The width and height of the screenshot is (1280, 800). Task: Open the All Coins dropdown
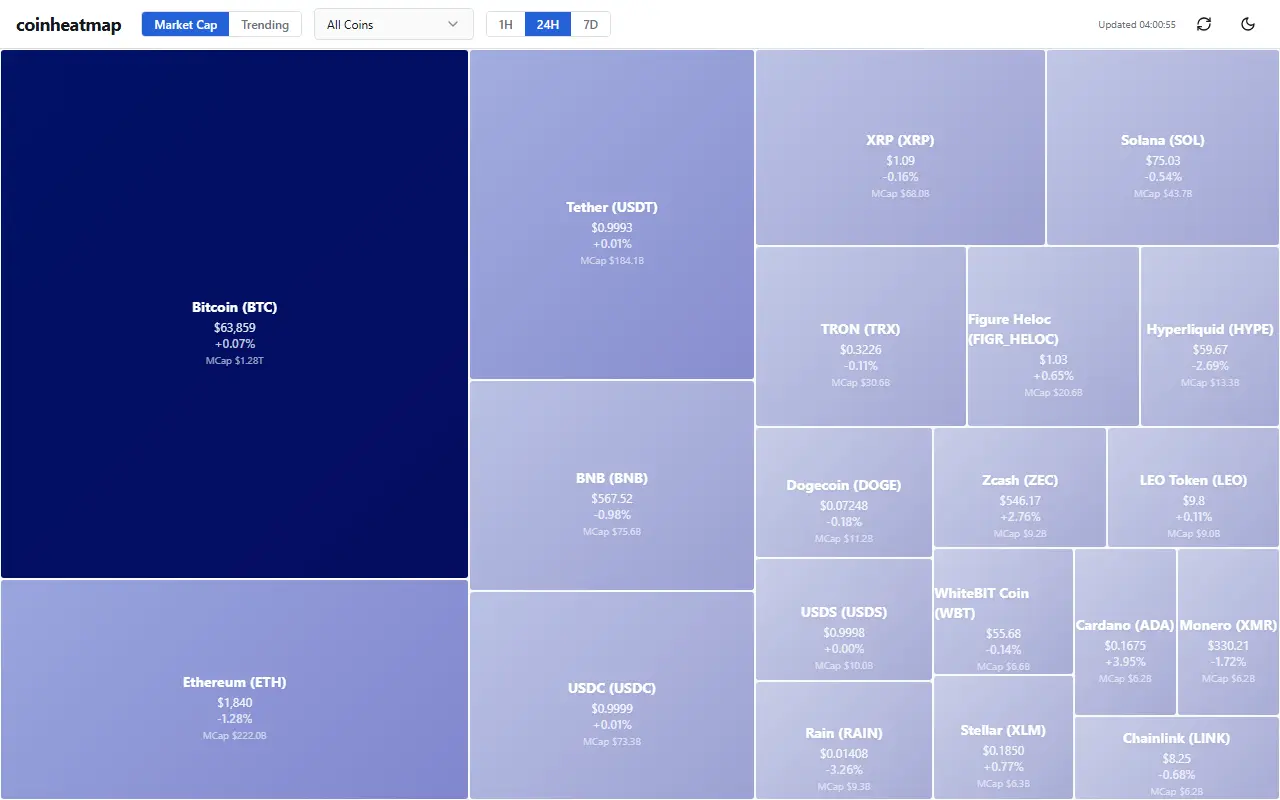click(x=394, y=24)
